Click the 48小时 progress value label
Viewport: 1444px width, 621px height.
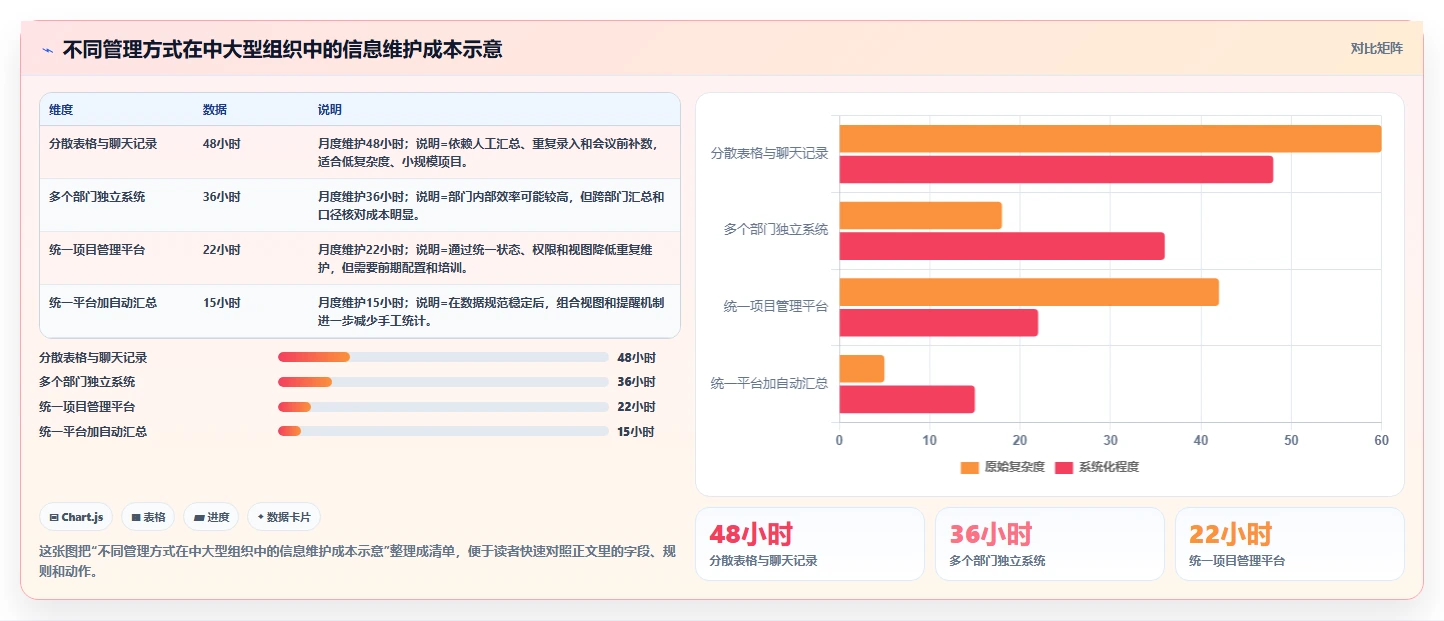coord(636,357)
